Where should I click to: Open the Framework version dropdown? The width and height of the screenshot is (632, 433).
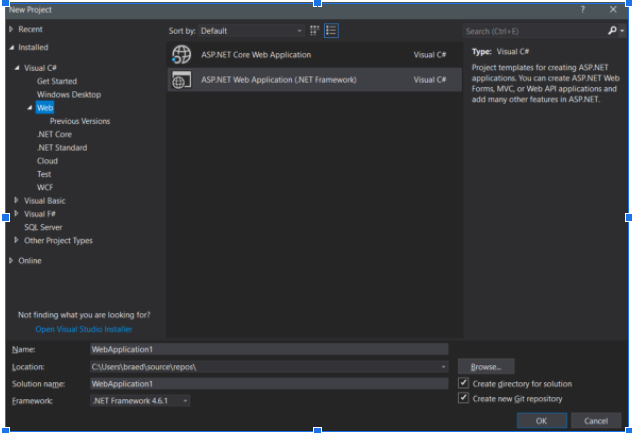click(140, 401)
